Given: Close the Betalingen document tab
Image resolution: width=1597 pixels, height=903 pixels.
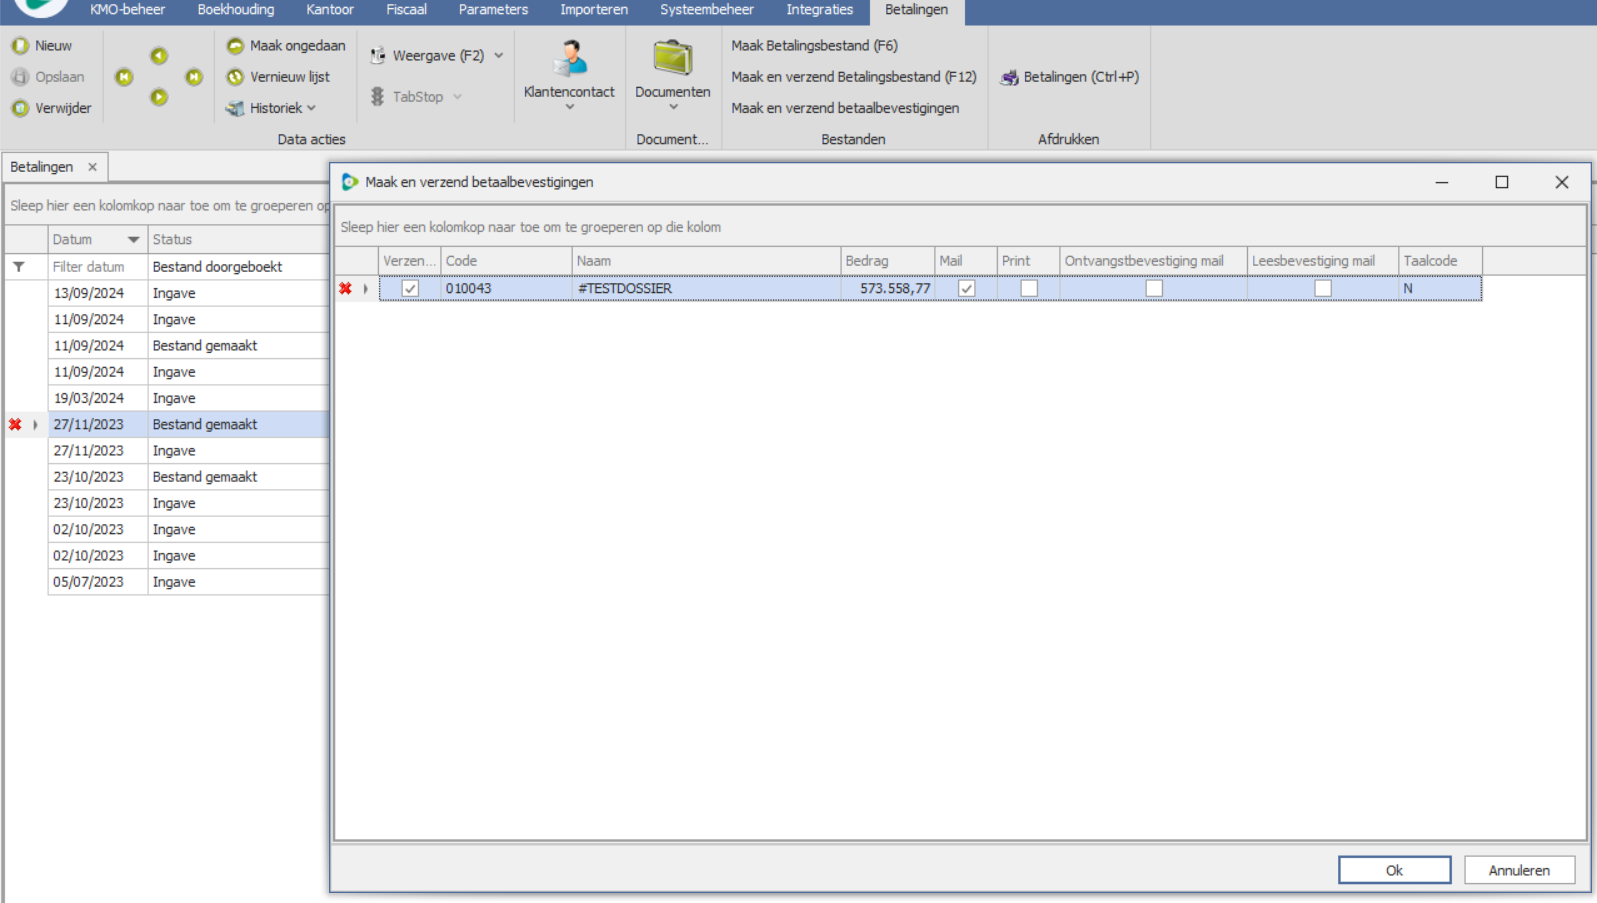Looking at the screenshot, I should click(93, 167).
